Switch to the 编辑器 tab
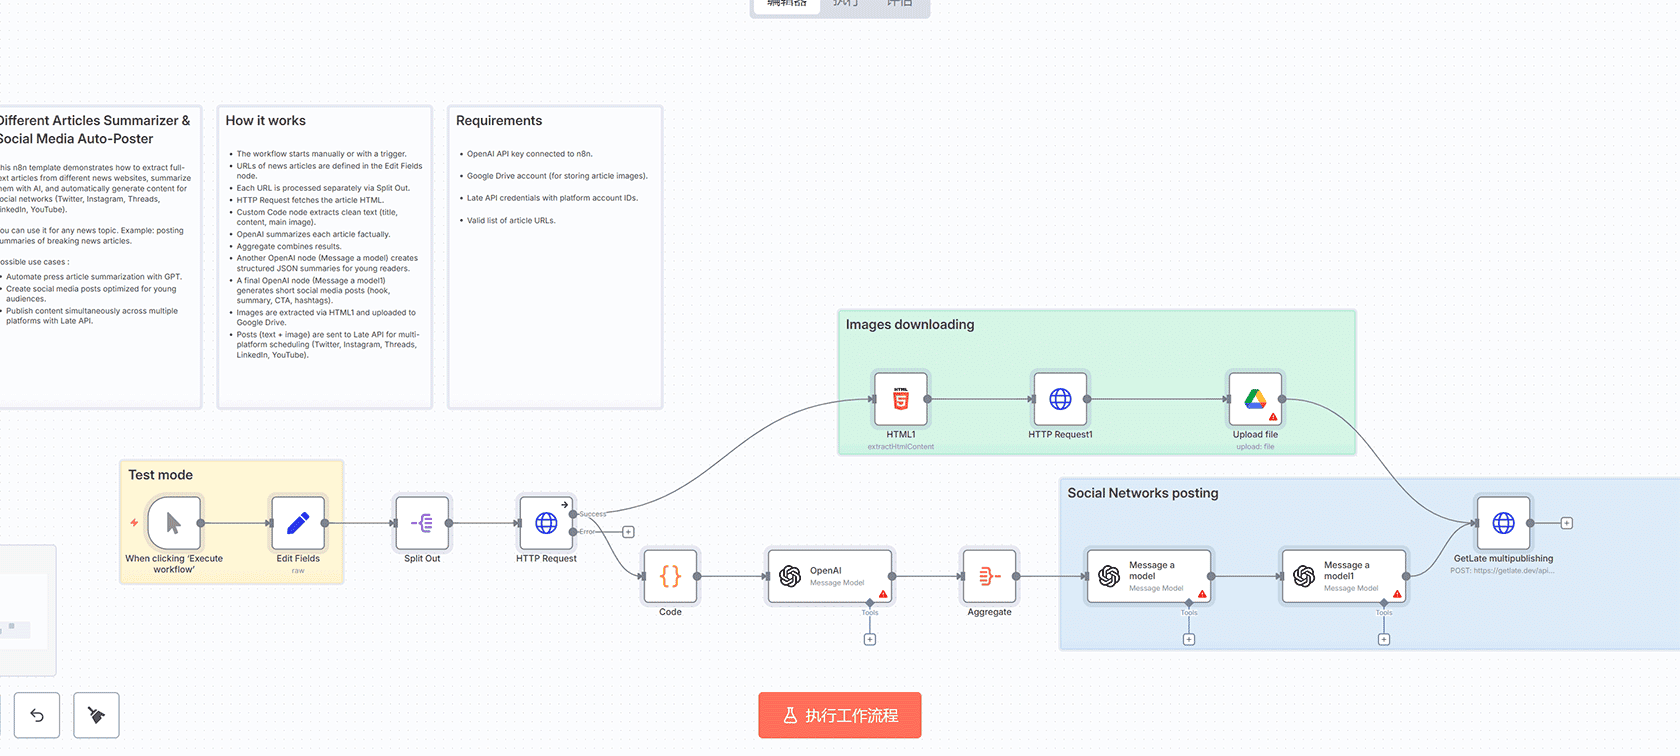The image size is (1680, 756). [x=787, y=5]
